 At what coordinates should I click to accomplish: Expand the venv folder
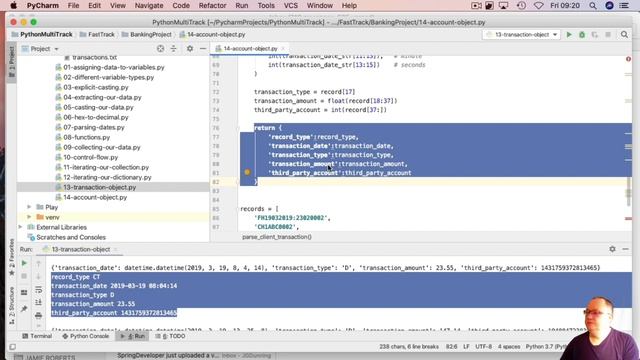click(29, 217)
